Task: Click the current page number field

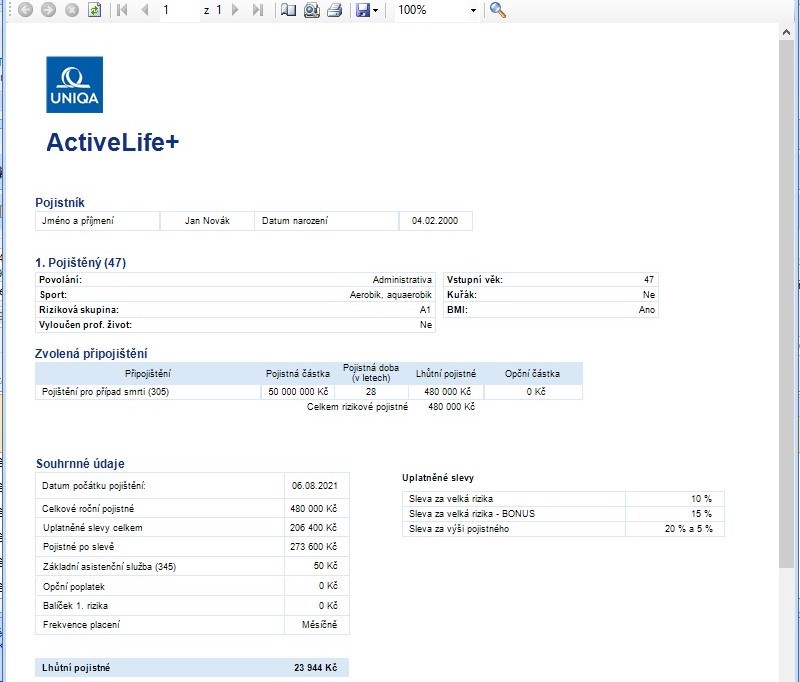Action: pos(180,10)
